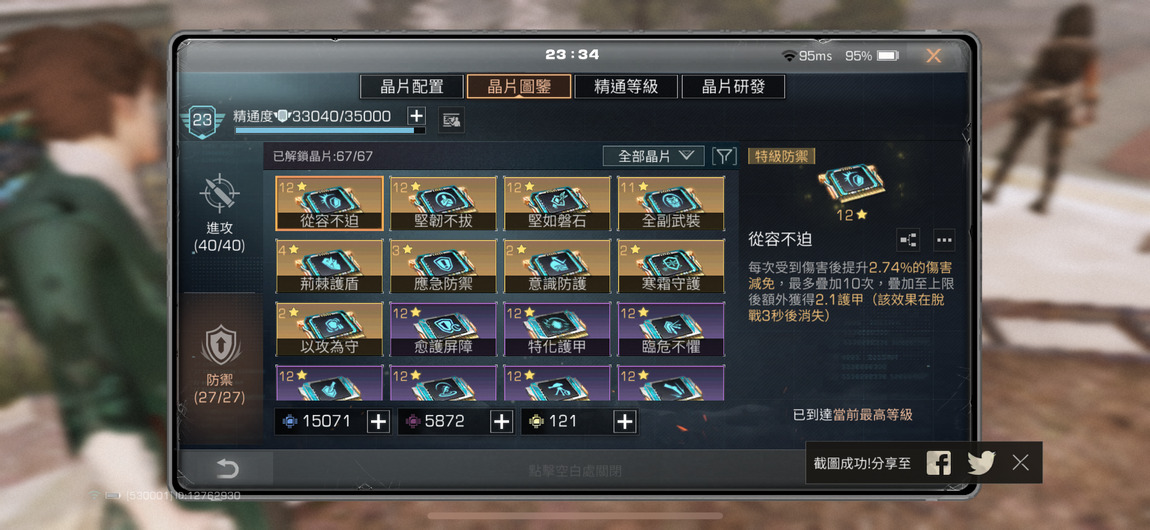Add more gold currency 121
Viewport: 1150px width, 530px height.
pyautogui.click(x=624, y=422)
